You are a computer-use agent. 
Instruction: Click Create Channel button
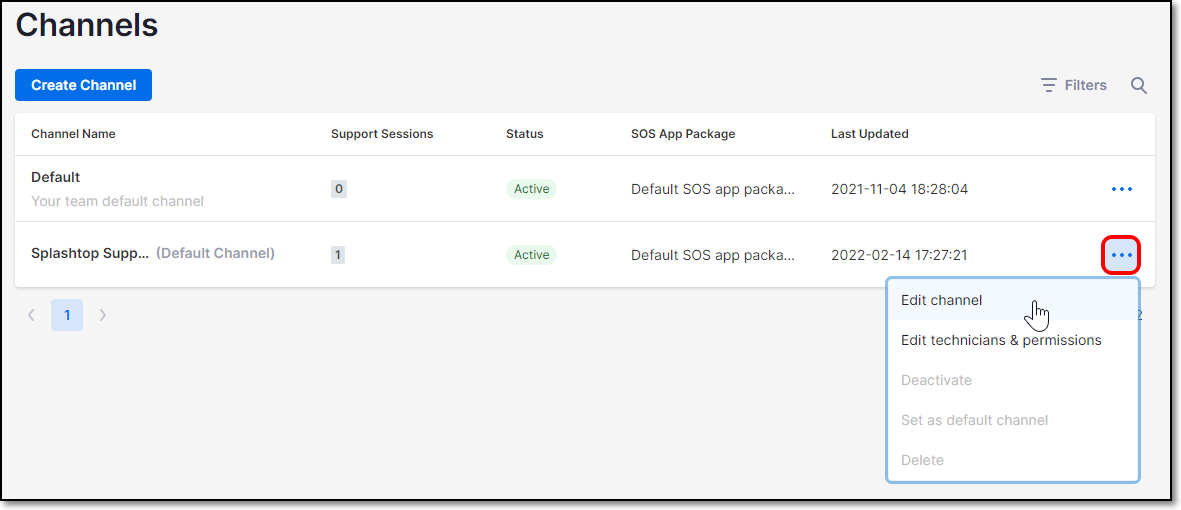pyautogui.click(x=84, y=85)
